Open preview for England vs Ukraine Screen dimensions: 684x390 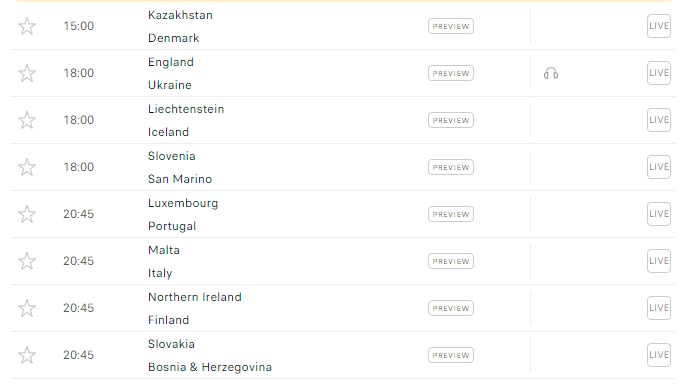coord(451,73)
